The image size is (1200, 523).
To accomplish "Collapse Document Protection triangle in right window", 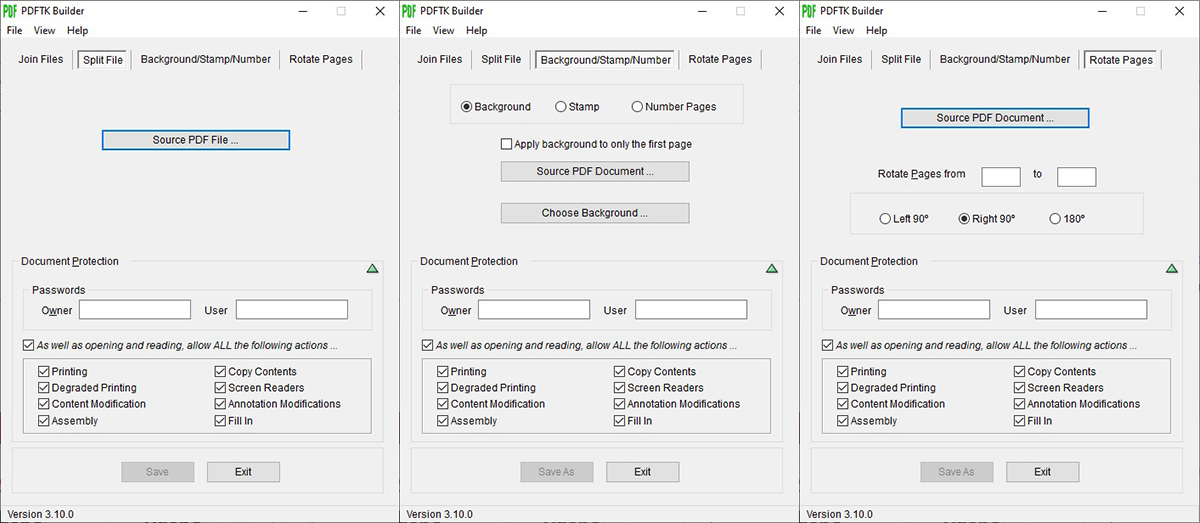I will [x=1171, y=268].
